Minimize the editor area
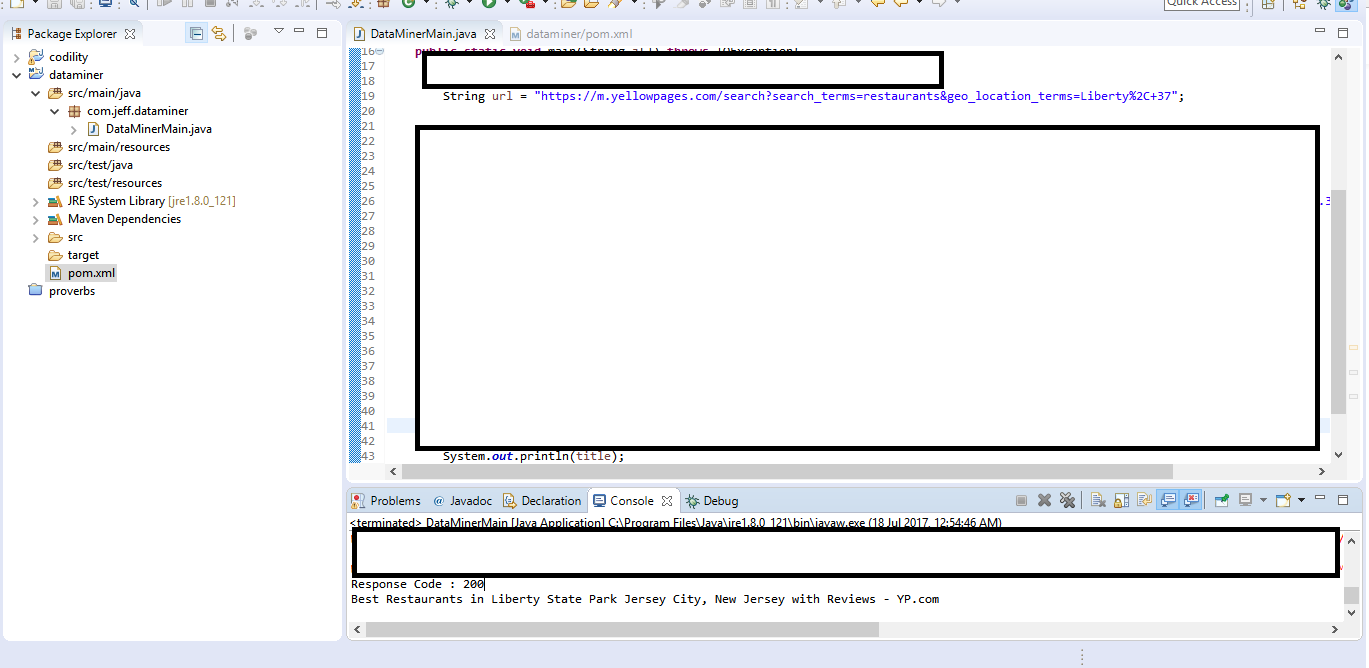 pos(1318,32)
